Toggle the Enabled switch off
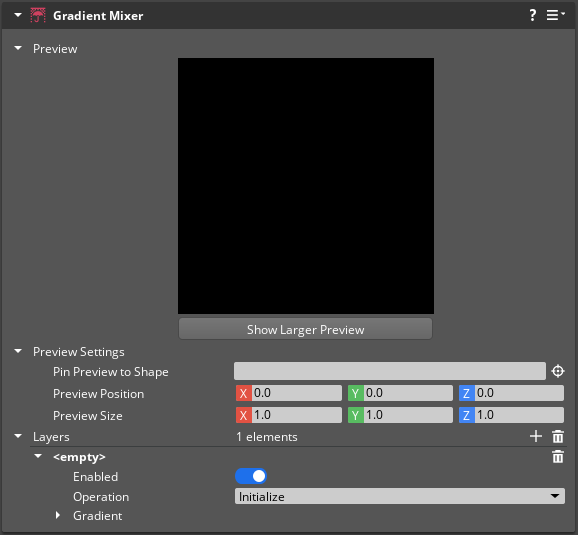Viewport: 578px width, 535px height. (251, 476)
